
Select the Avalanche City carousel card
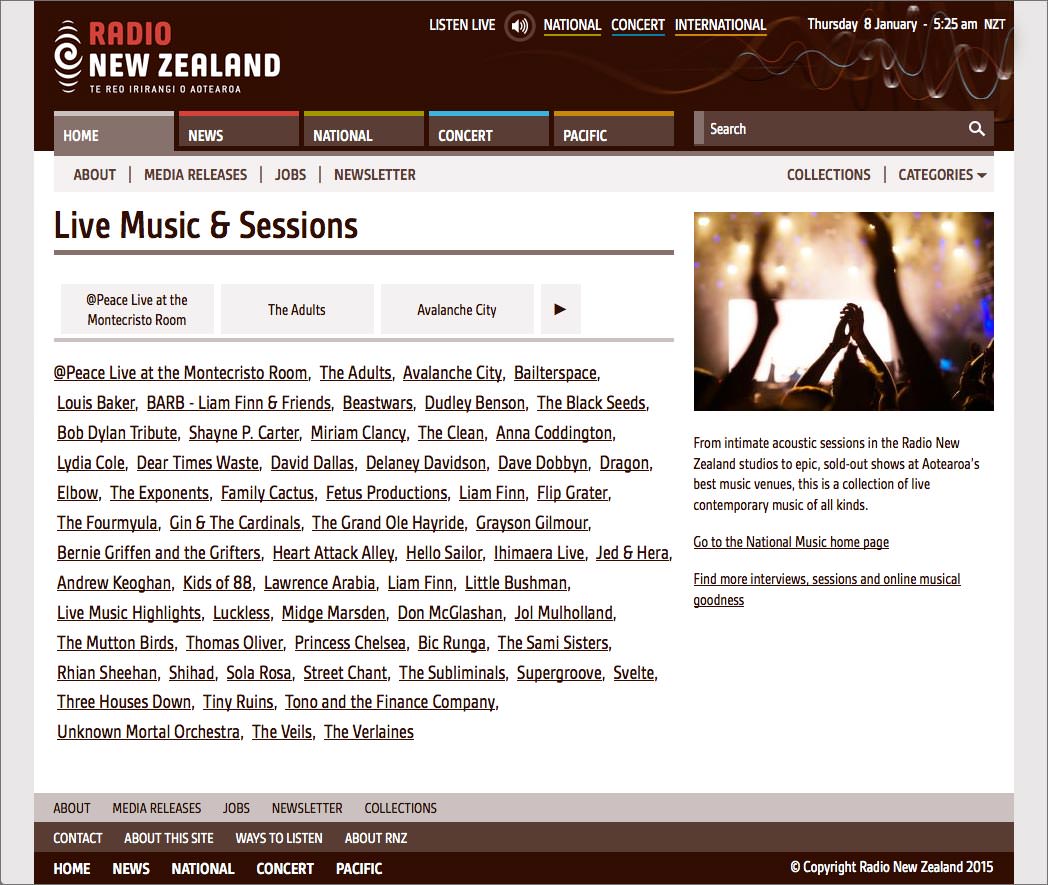pyautogui.click(x=457, y=309)
